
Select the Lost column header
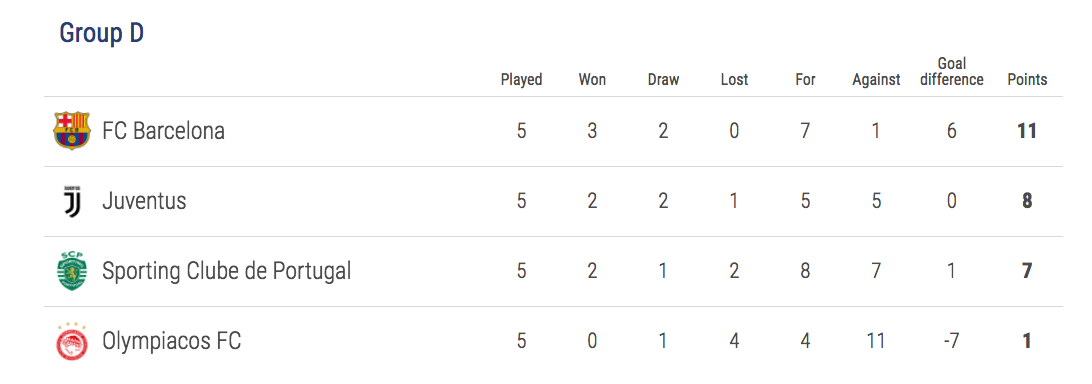[734, 79]
